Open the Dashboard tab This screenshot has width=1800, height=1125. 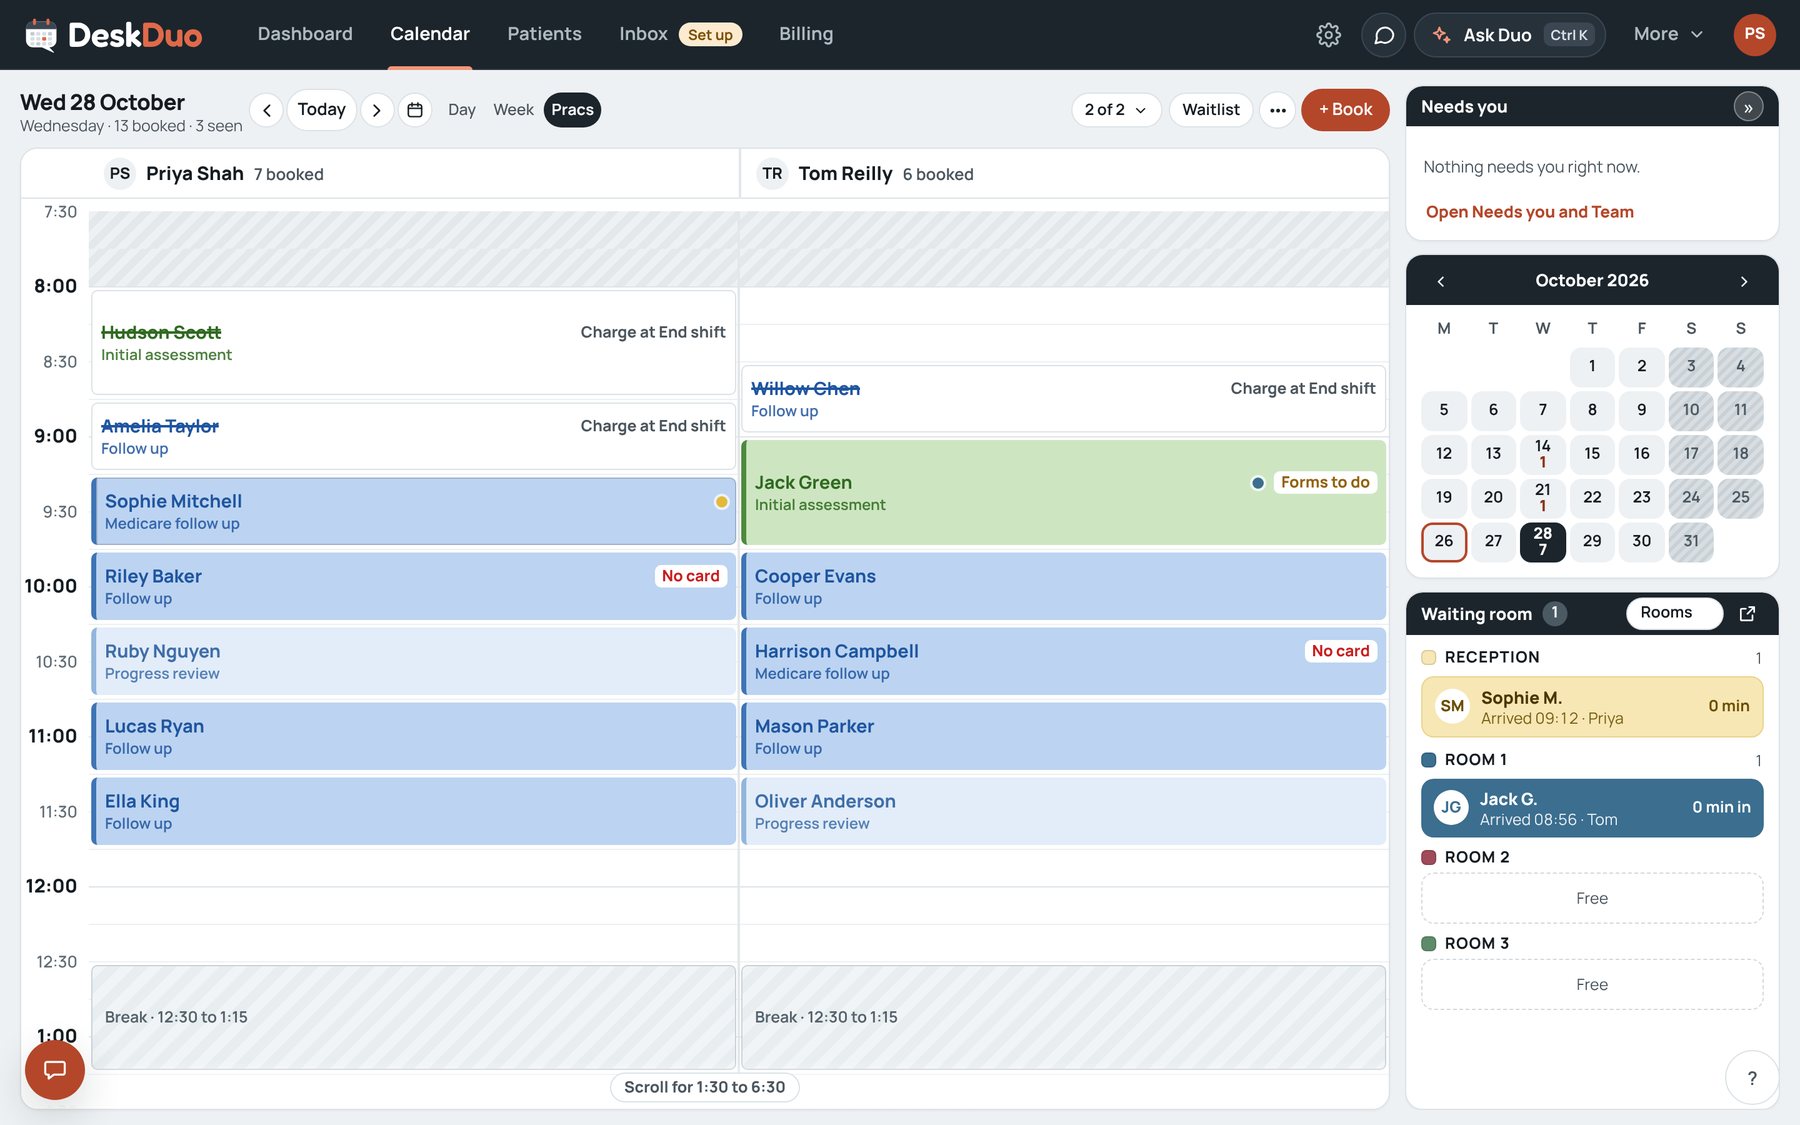305,34
